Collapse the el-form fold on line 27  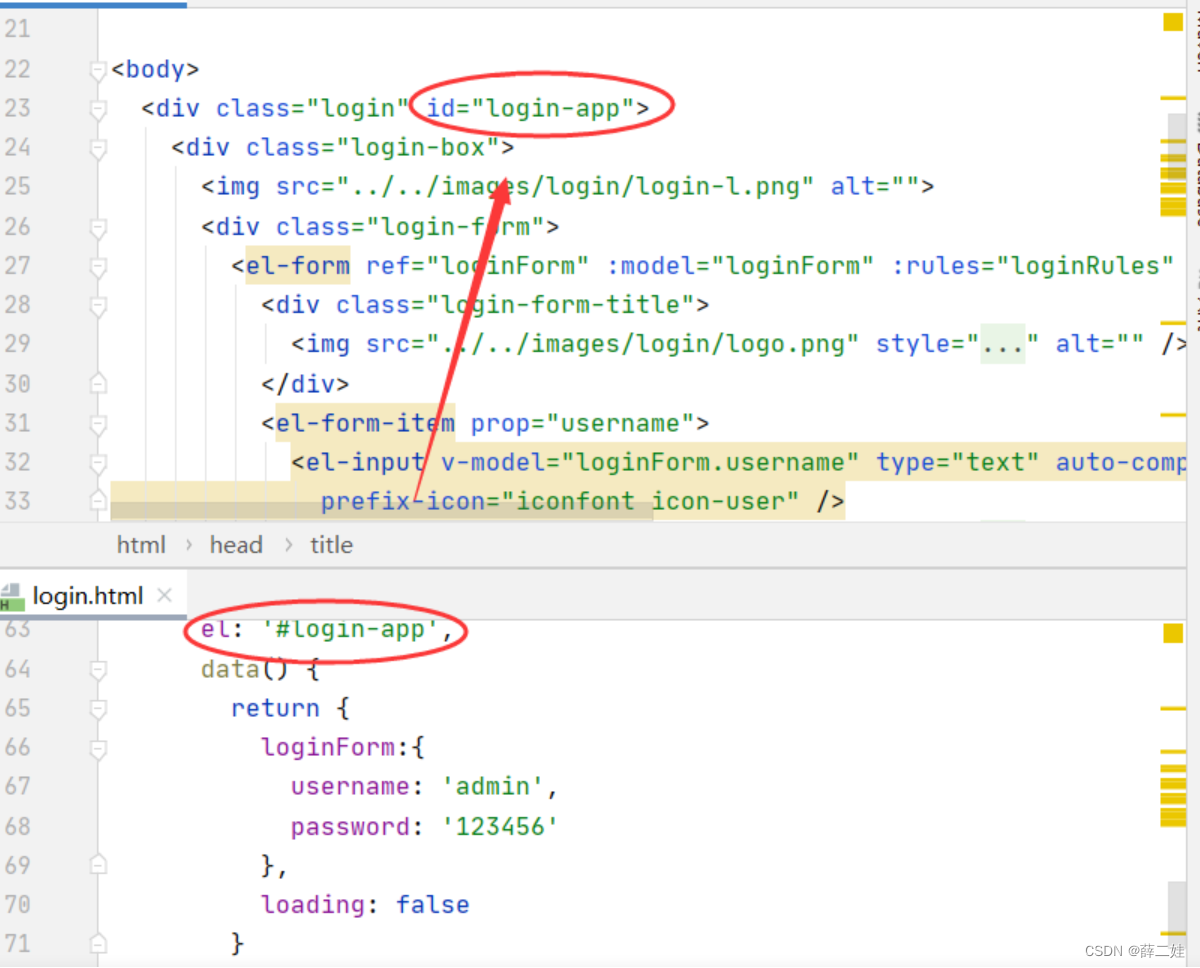pyautogui.click(x=98, y=267)
